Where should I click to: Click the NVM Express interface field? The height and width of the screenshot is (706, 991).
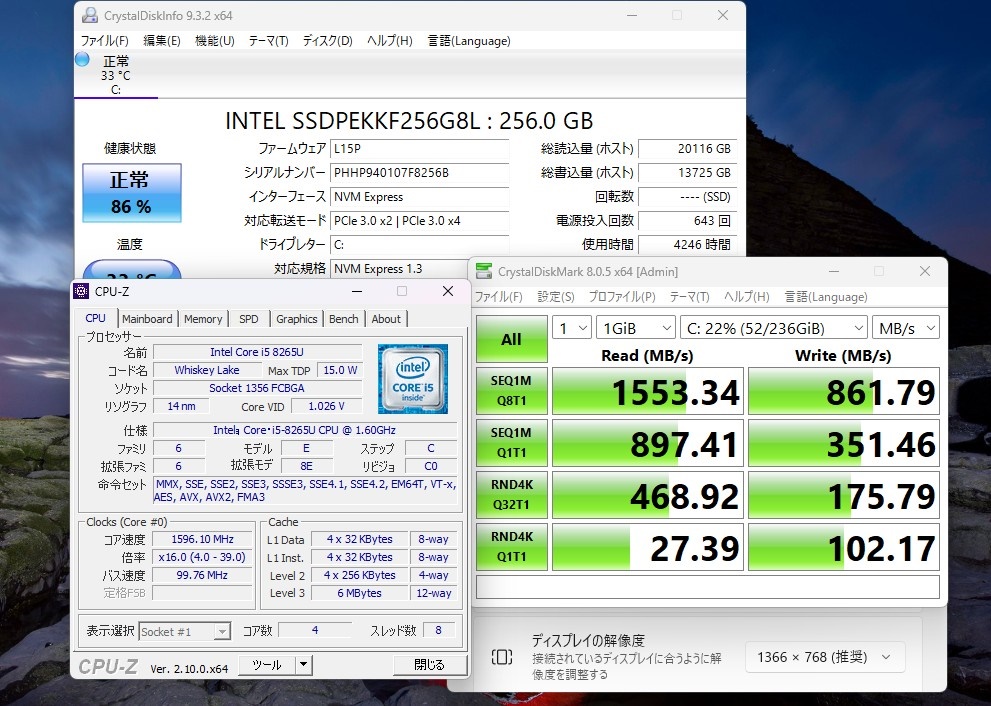click(420, 197)
